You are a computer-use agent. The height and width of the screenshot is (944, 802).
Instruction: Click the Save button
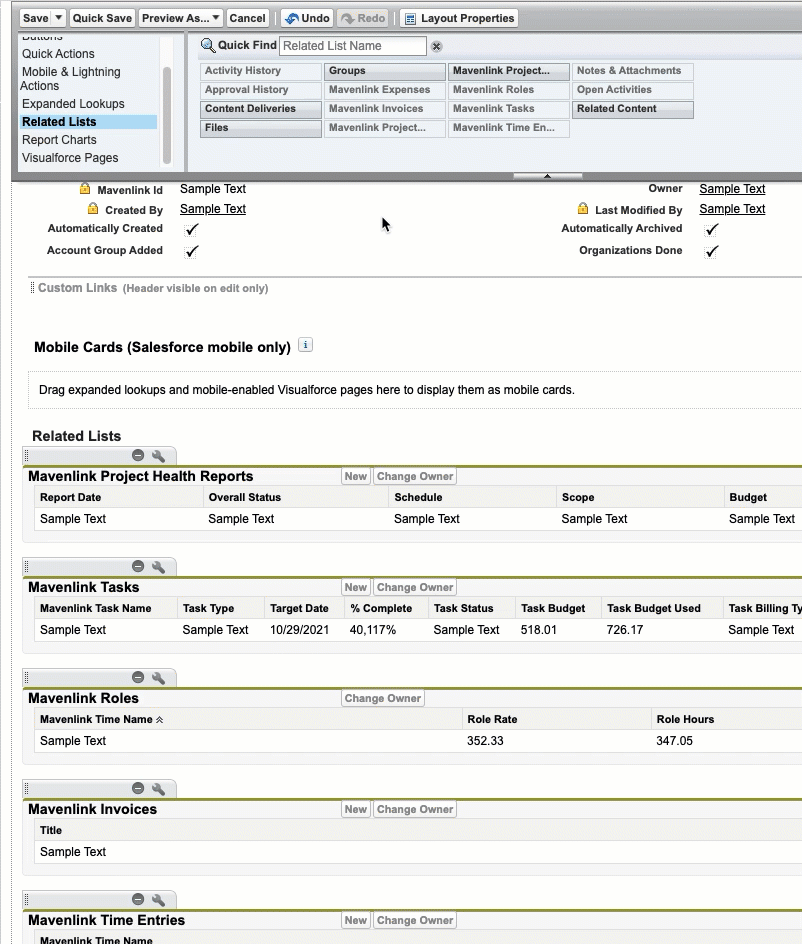36,18
